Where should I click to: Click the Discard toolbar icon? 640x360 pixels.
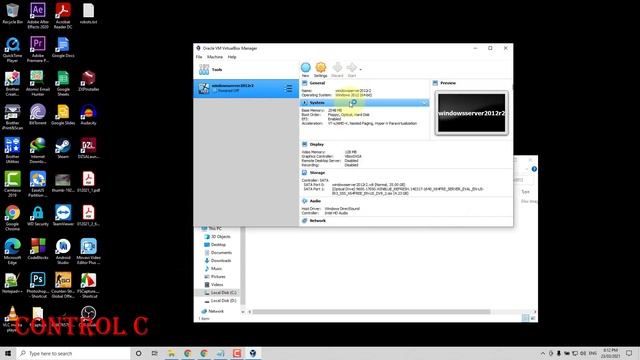(337, 68)
